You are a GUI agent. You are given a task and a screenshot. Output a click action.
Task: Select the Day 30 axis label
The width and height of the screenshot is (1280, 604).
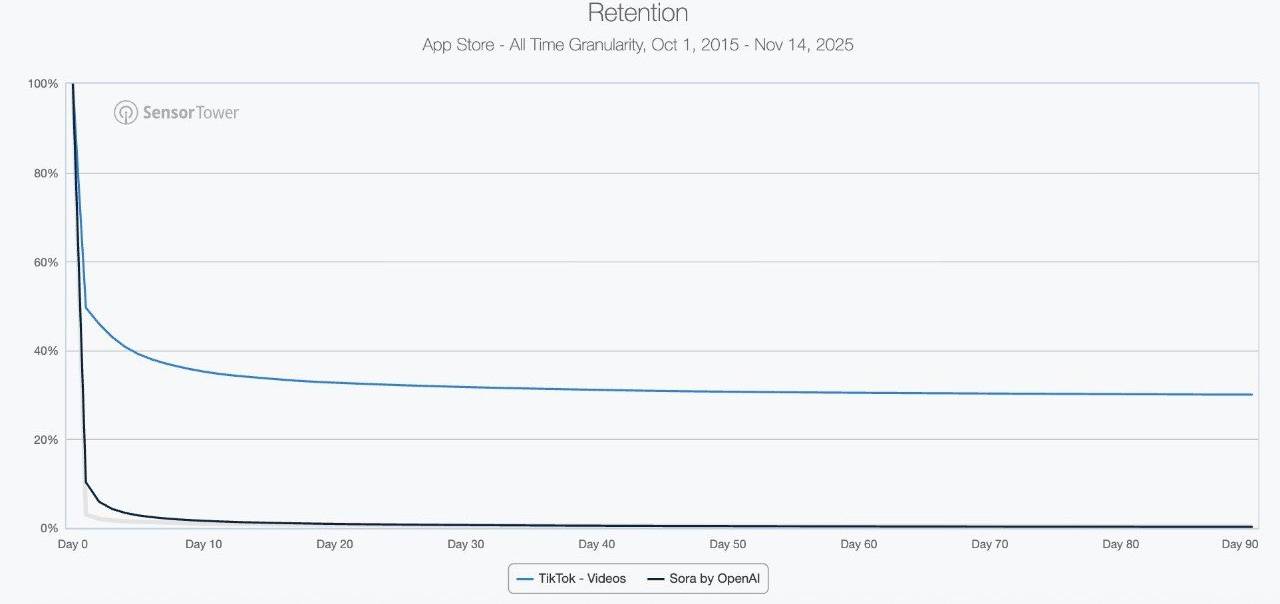point(465,545)
